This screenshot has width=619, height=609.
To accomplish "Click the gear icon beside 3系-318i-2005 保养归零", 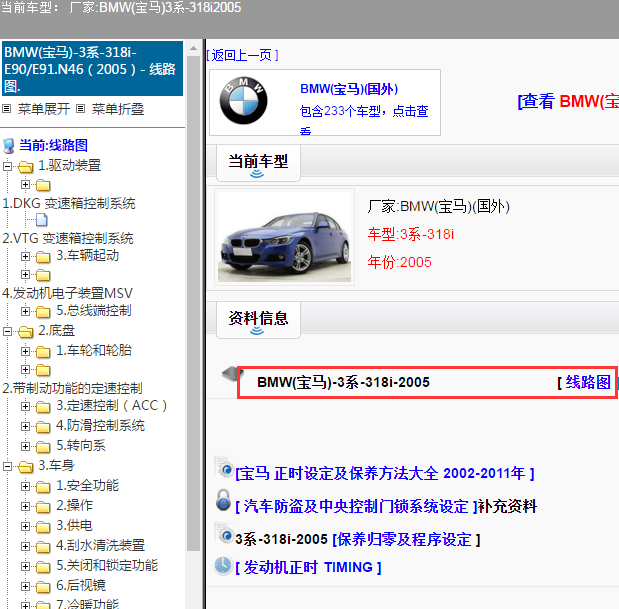I will coord(224,533).
